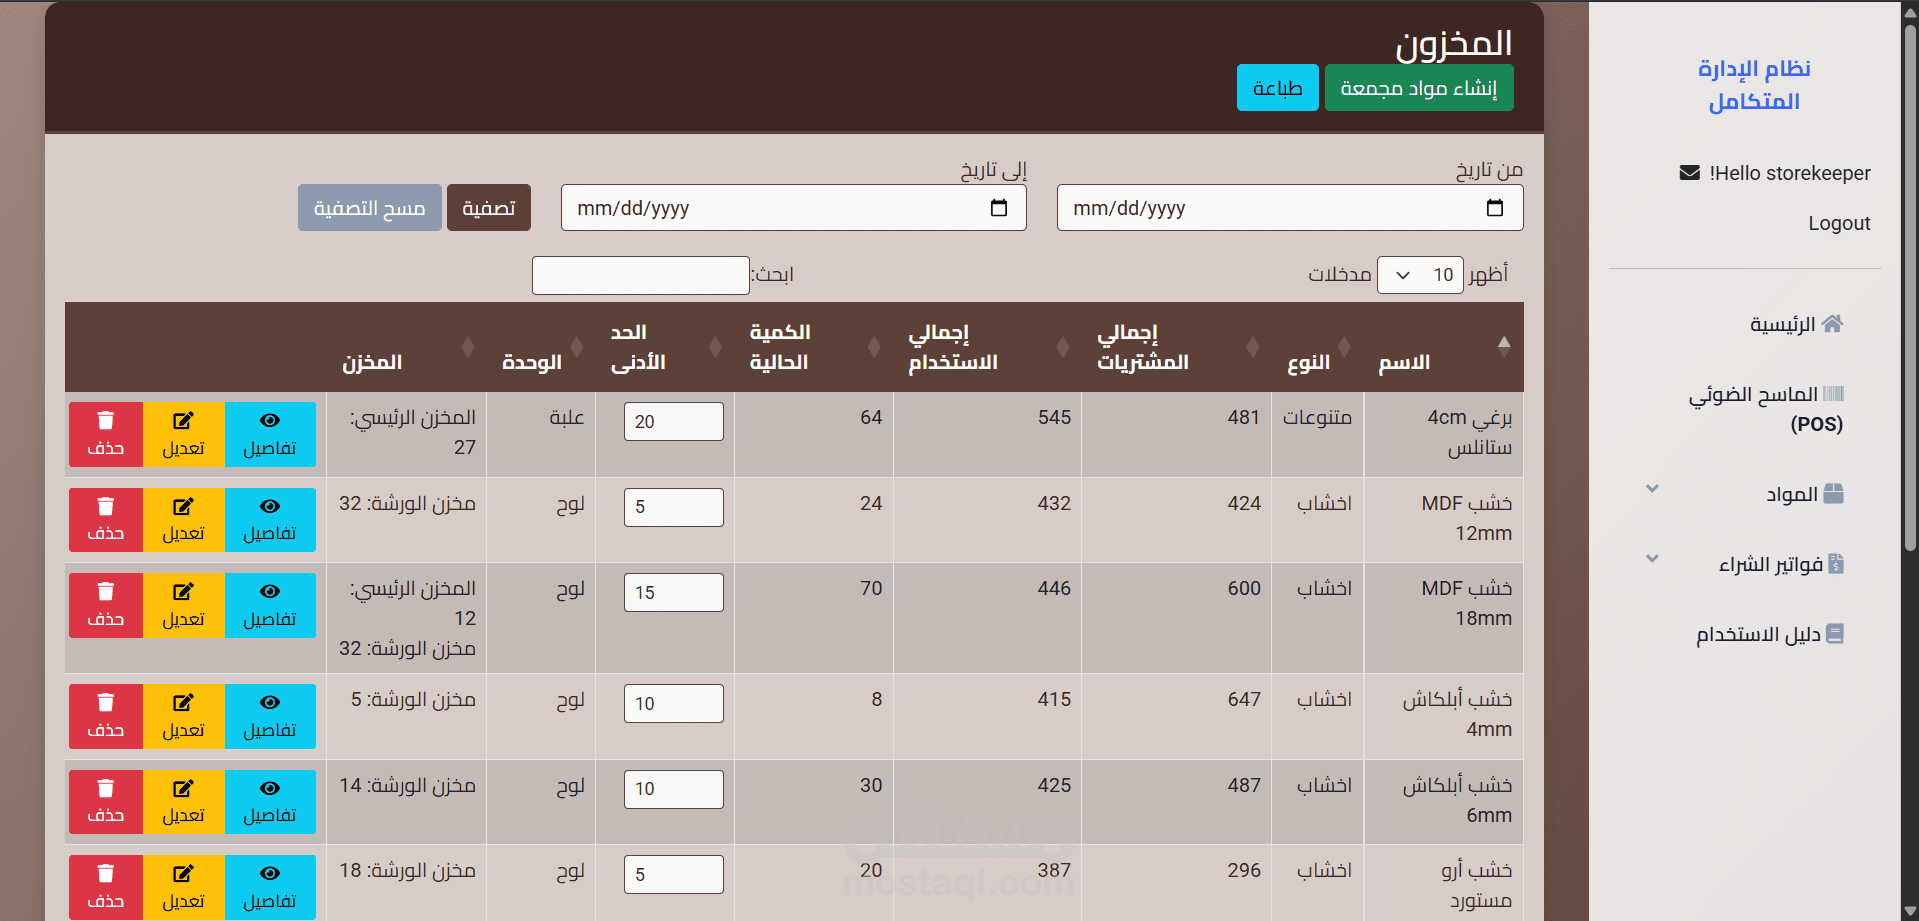Image resolution: width=1919 pixels, height=921 pixels.
Task: Sort by إجمالي الاستخدام column
Action: [1063, 347]
